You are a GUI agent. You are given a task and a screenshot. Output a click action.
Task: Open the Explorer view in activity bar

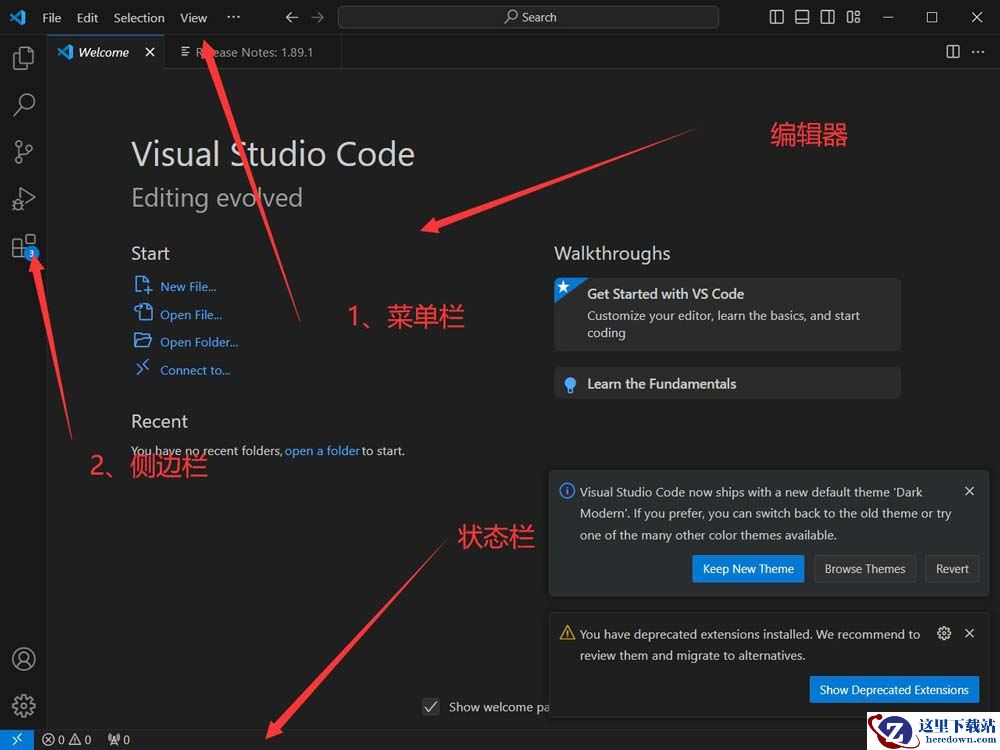point(24,58)
